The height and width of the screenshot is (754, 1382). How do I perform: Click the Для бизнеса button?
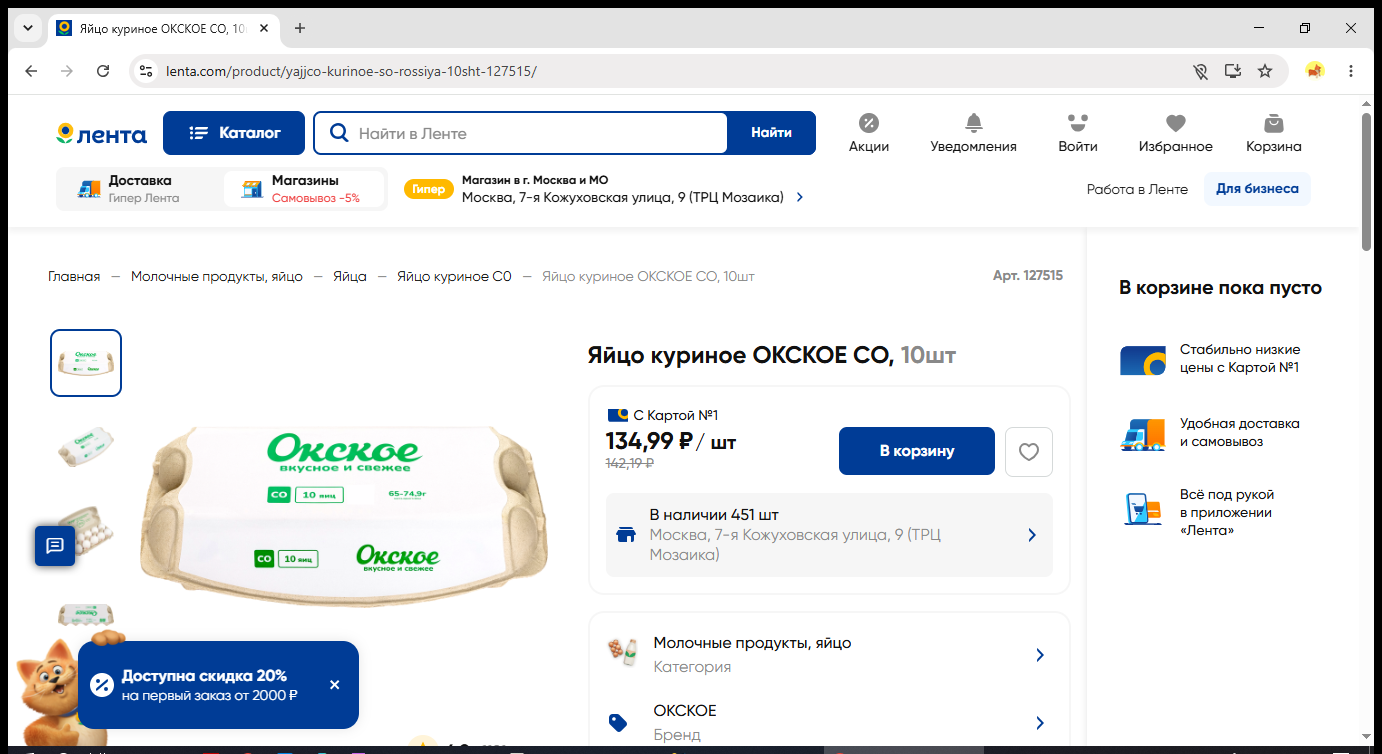tap(1257, 189)
